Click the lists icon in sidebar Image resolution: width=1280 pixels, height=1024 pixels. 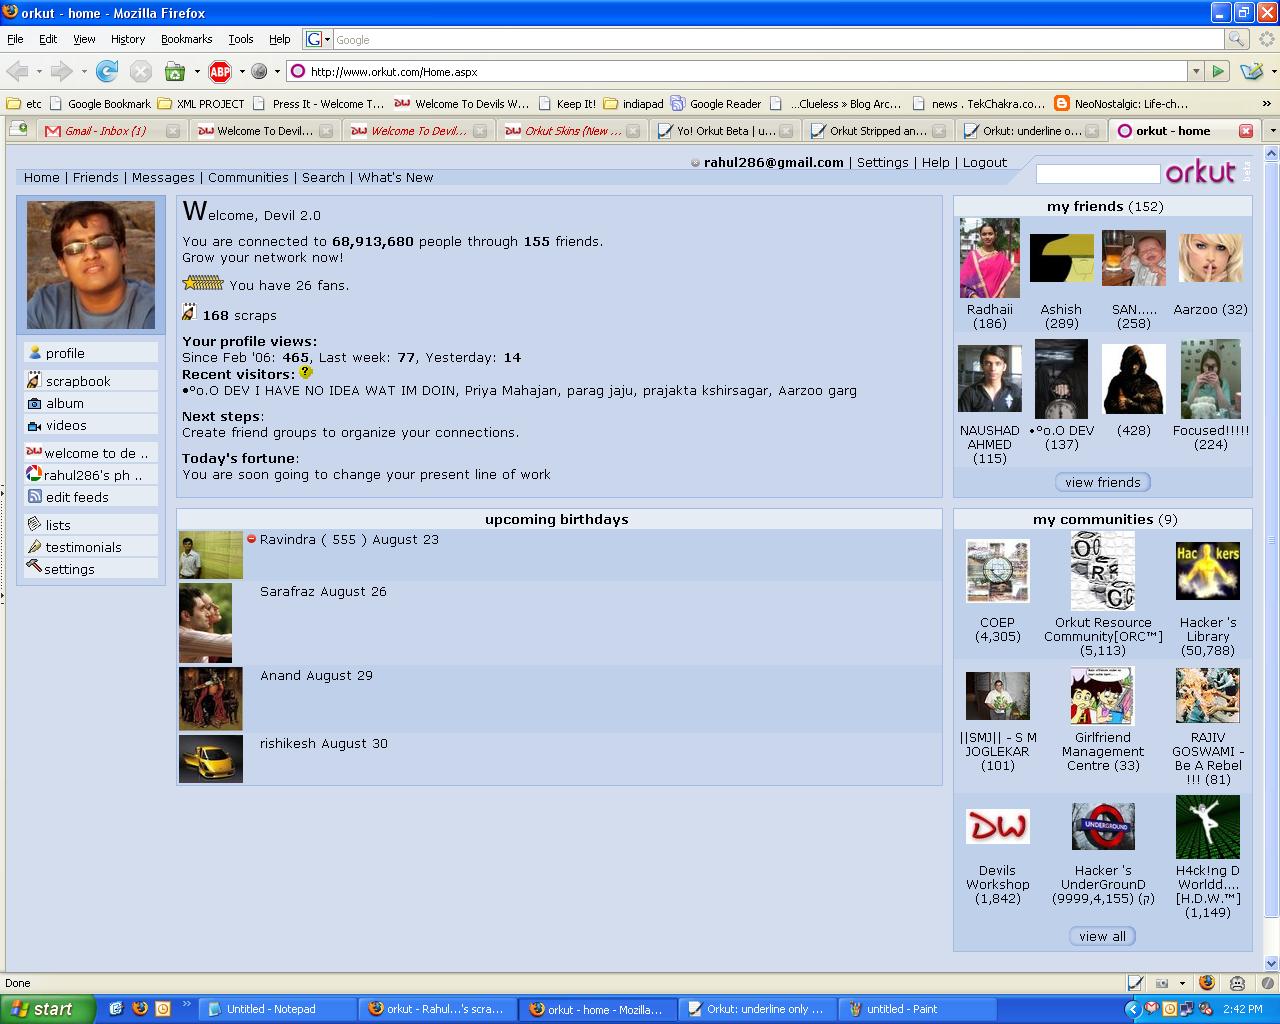point(34,524)
